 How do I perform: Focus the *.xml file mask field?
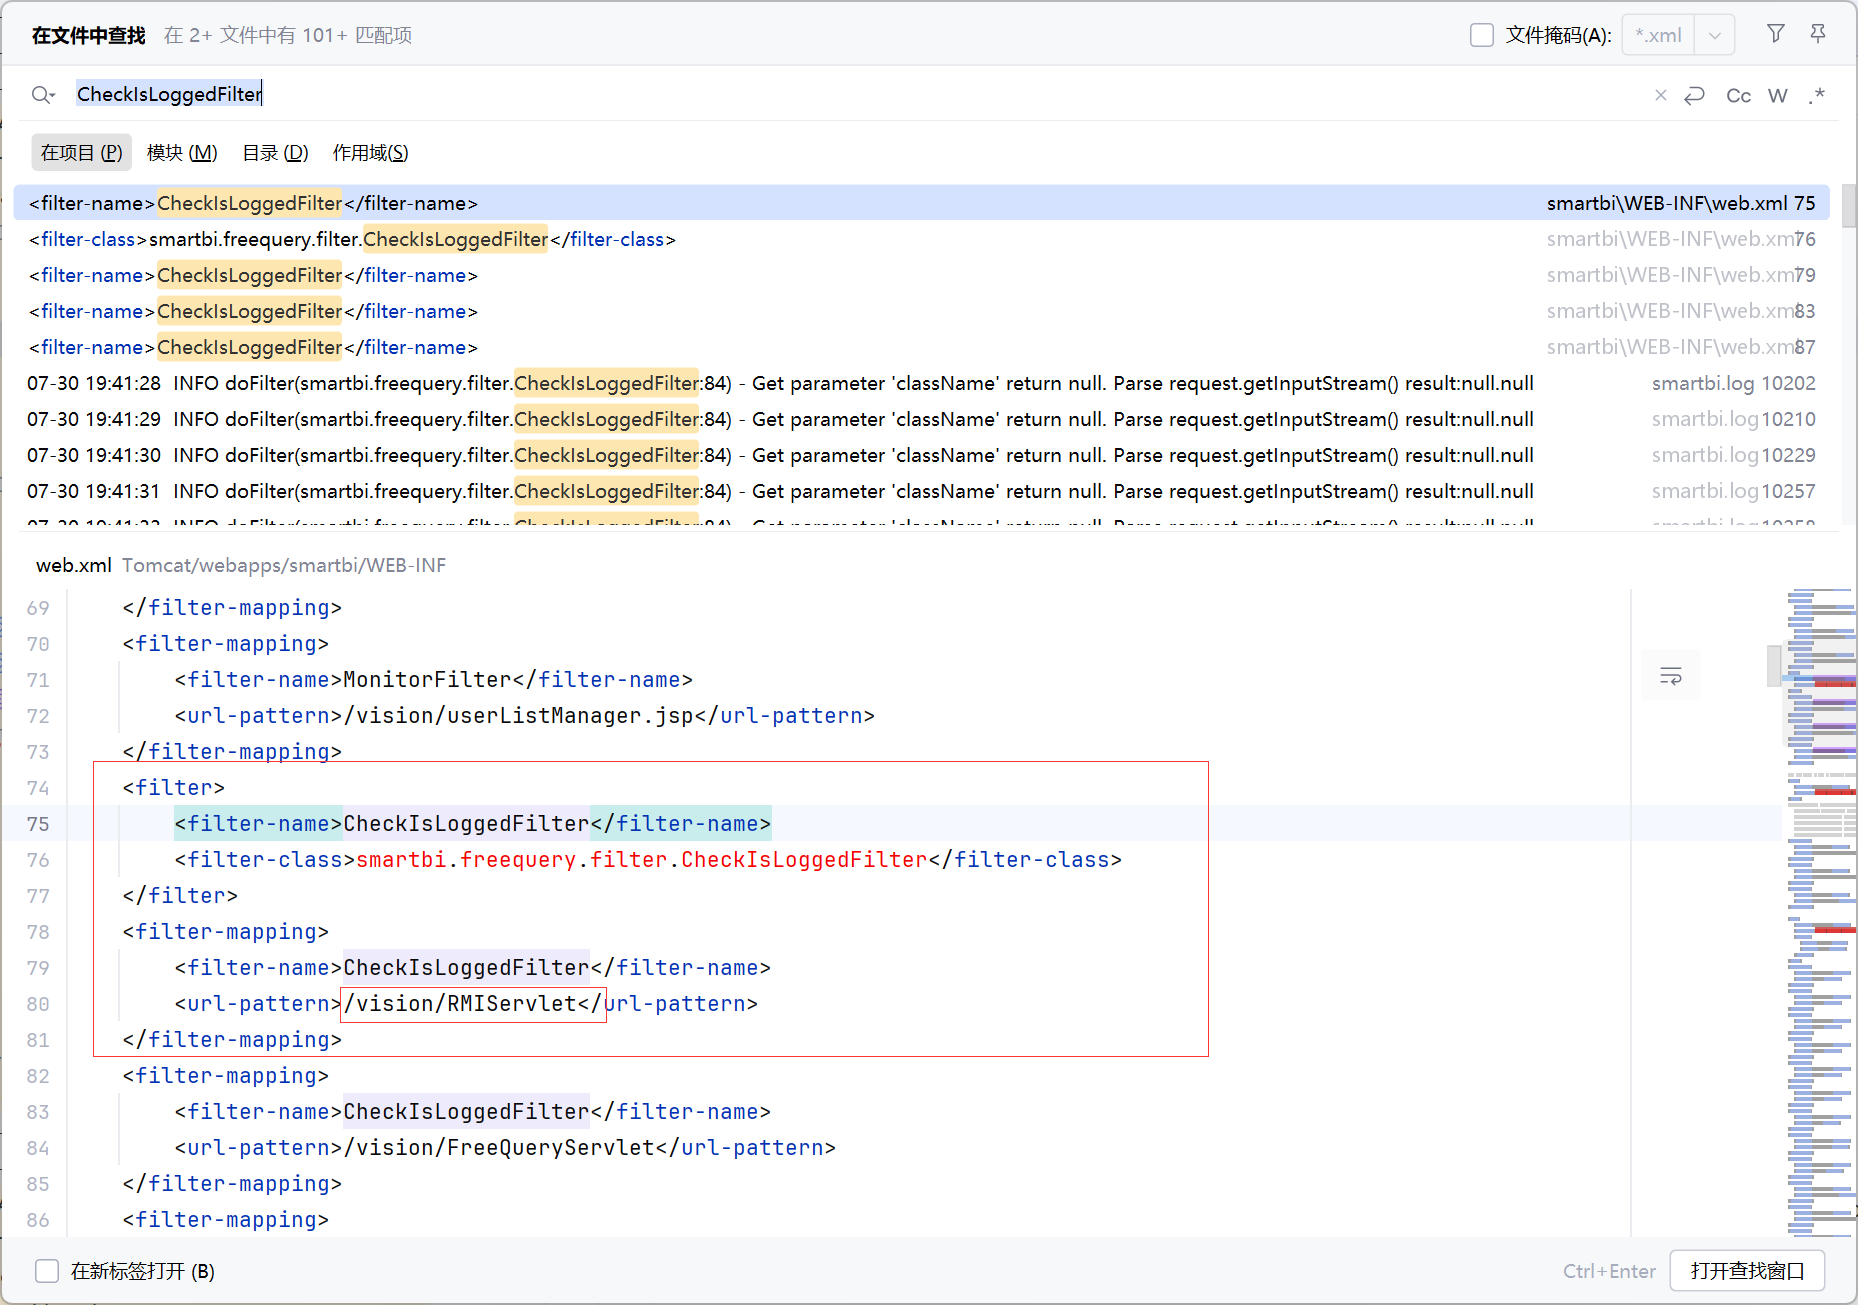1658,35
